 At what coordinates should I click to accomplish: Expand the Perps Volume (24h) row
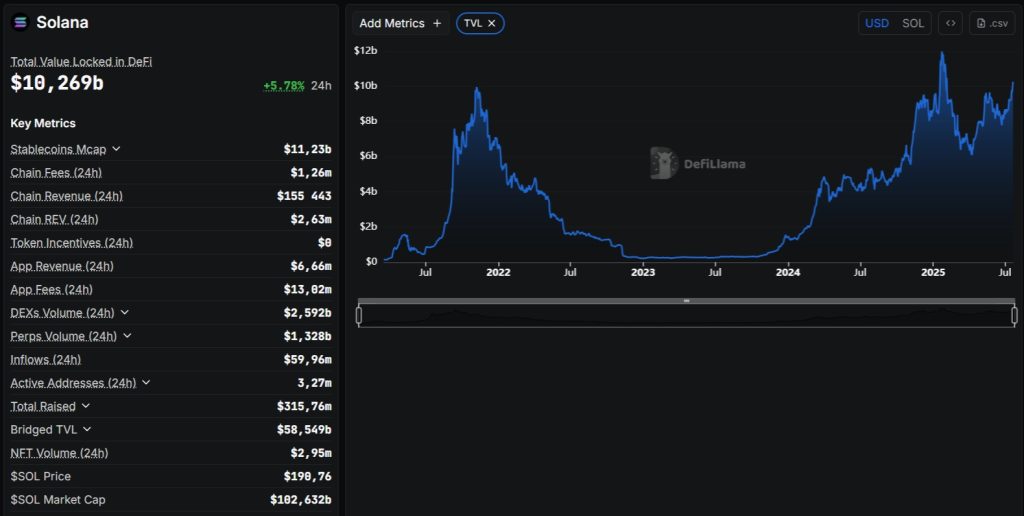[127, 336]
